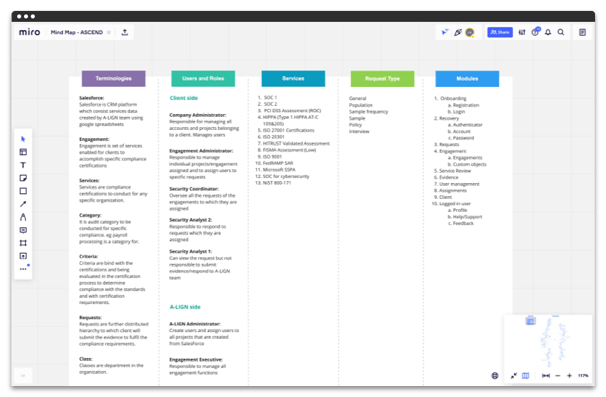Select the Users and Roles header

point(203,78)
